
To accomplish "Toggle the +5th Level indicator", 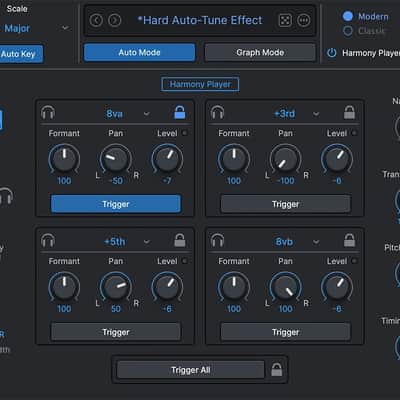I will click(x=184, y=261).
